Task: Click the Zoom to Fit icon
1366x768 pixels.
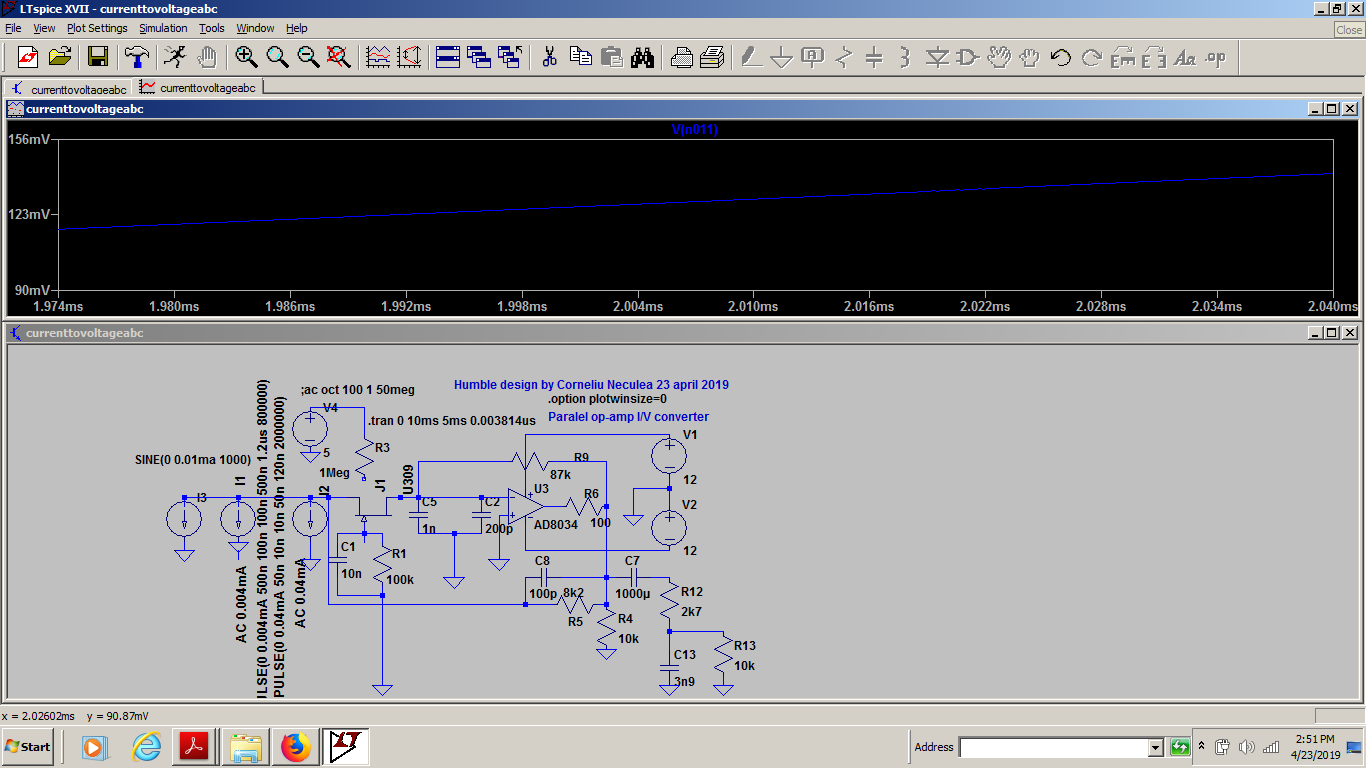Action: 339,56
